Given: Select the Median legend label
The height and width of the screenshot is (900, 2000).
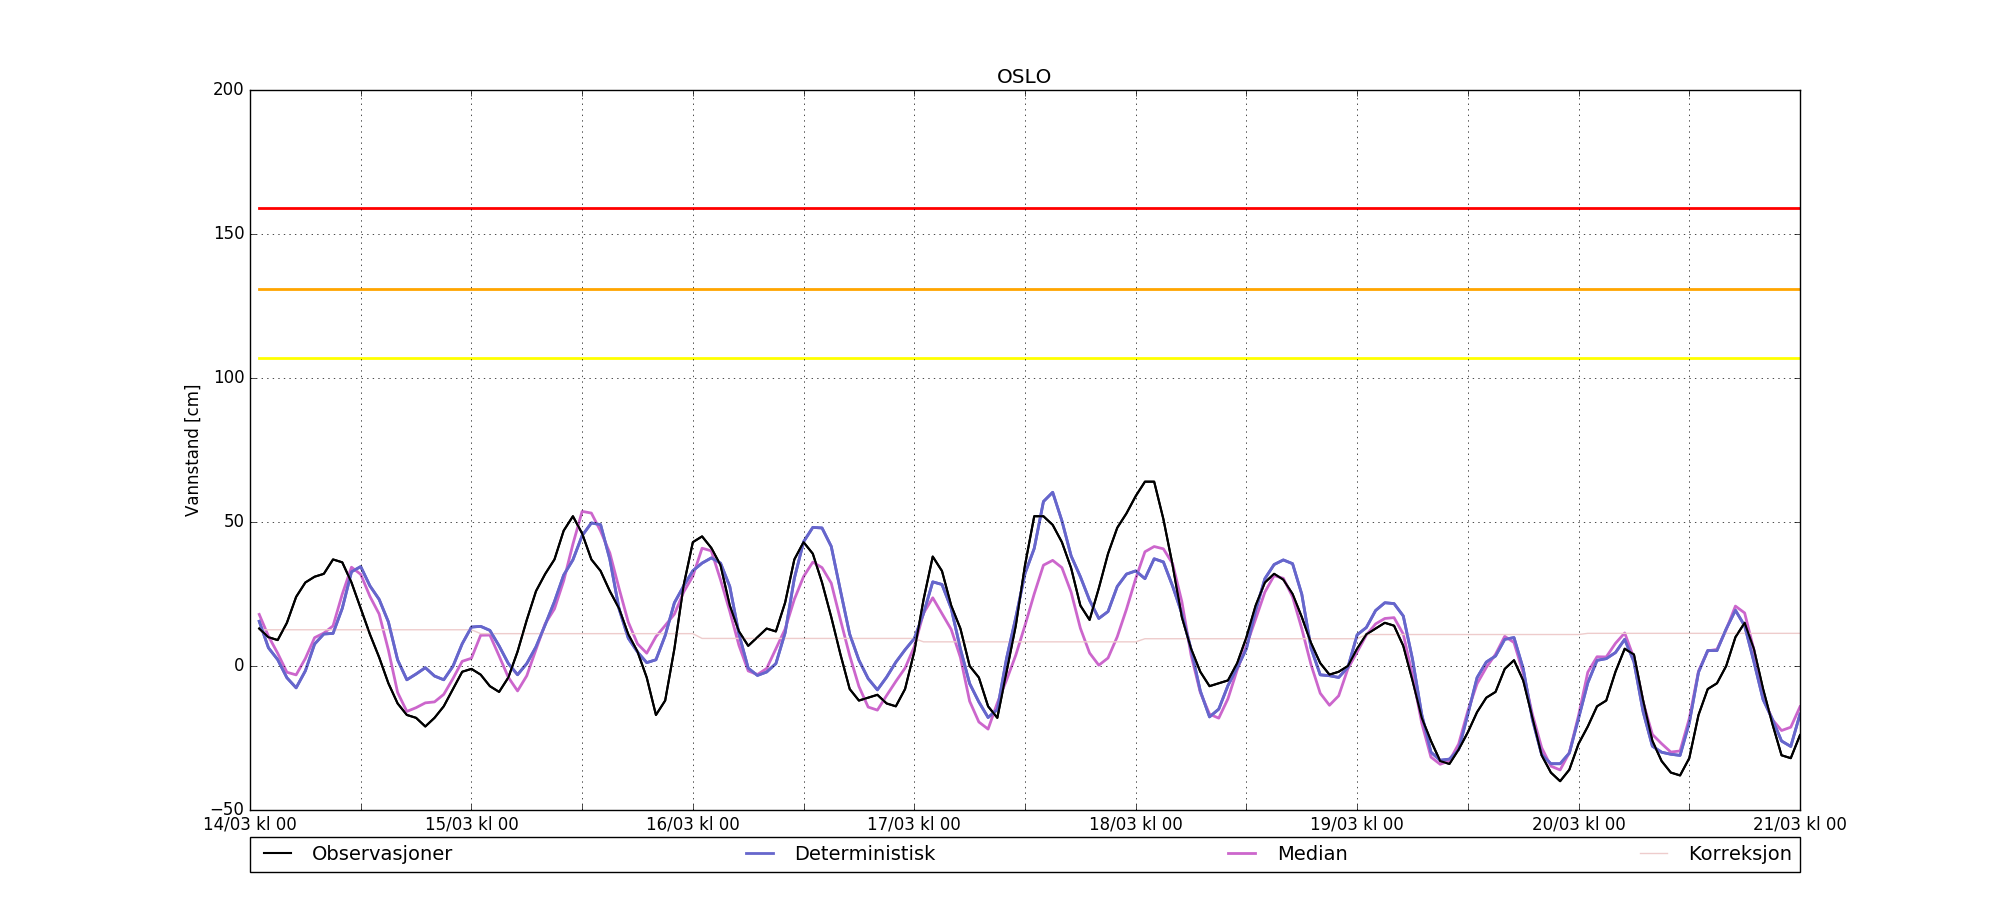Looking at the screenshot, I should (x=1312, y=854).
